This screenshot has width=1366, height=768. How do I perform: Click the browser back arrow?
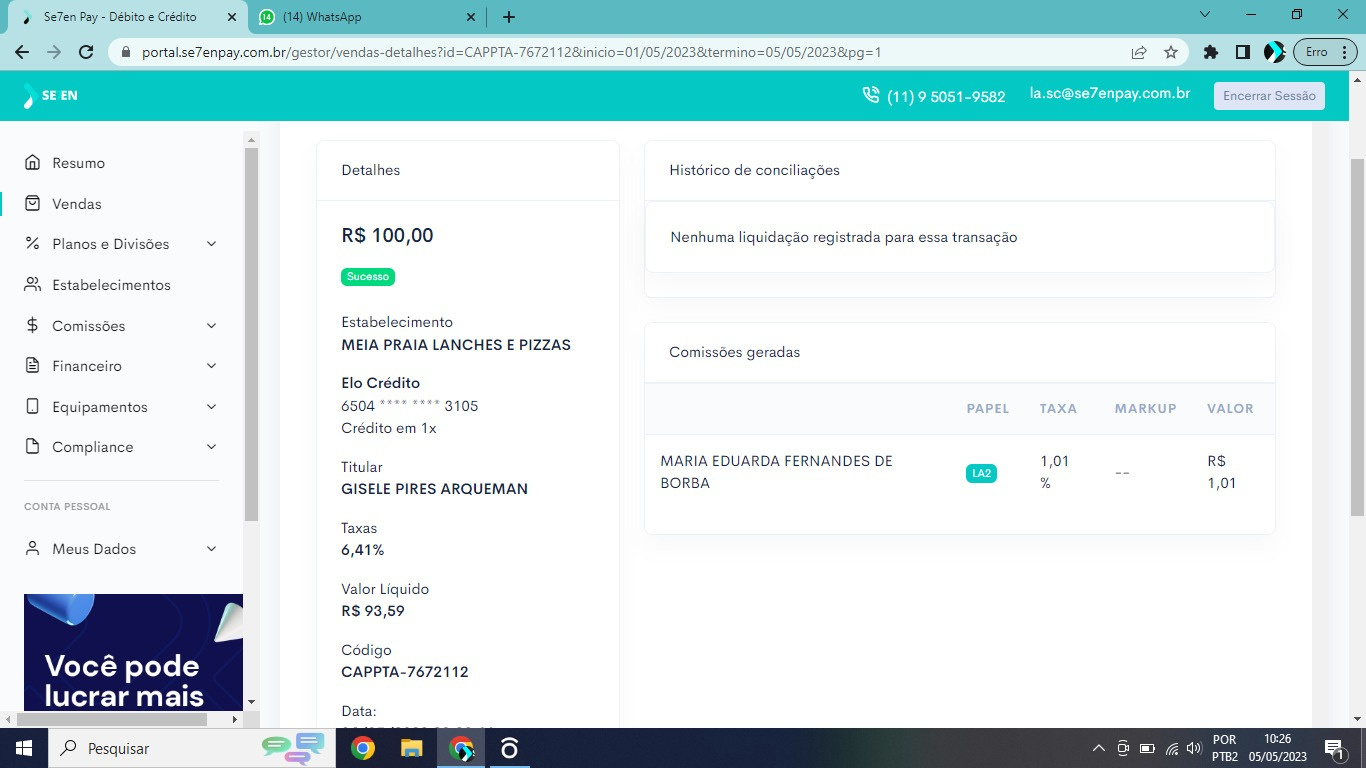point(22,52)
